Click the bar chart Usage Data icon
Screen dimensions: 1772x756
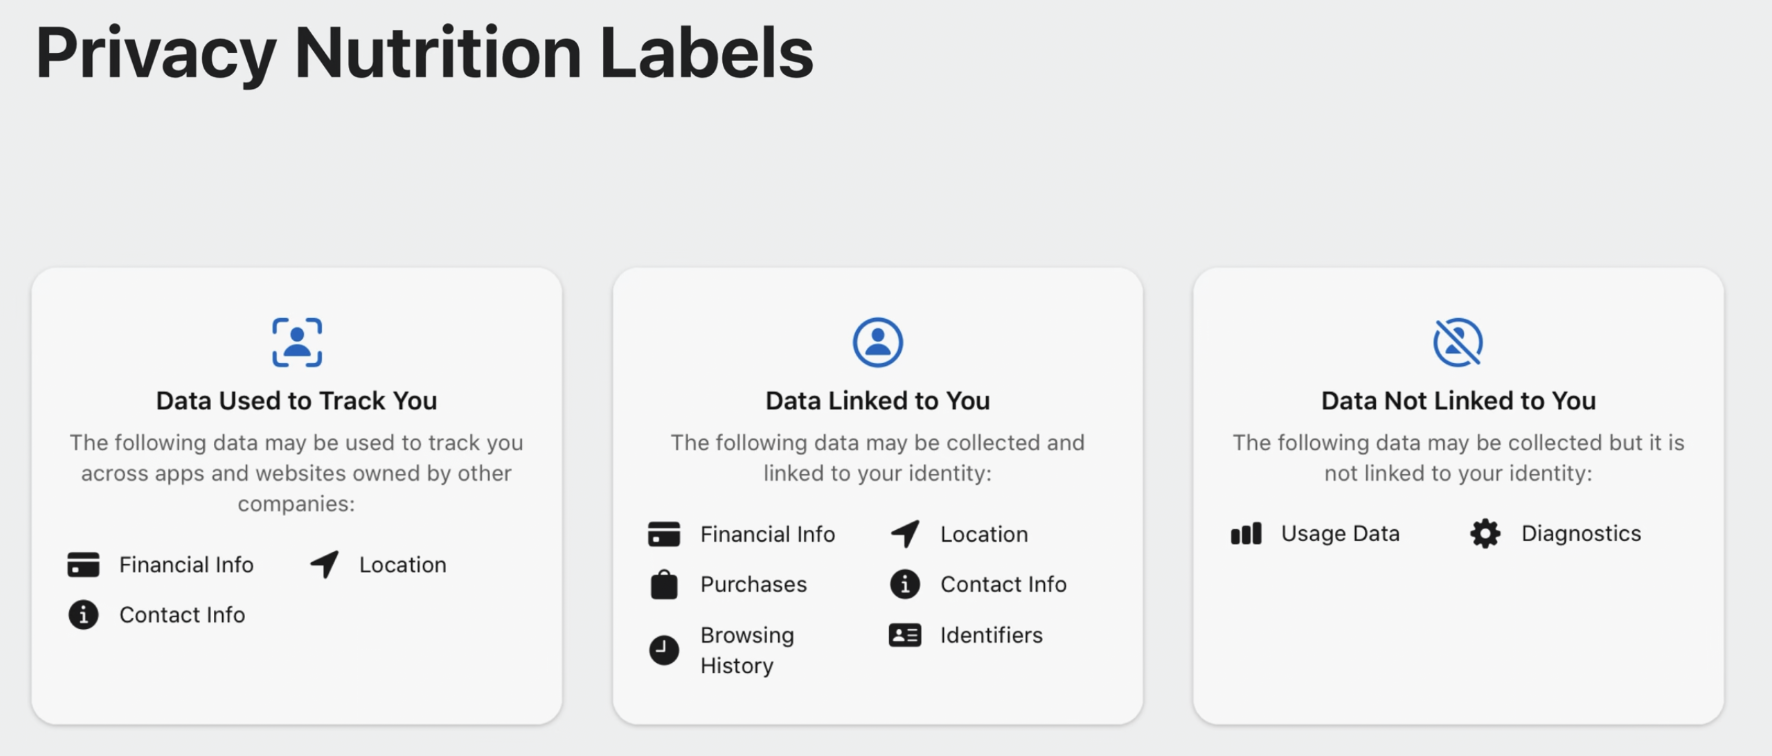click(1246, 534)
